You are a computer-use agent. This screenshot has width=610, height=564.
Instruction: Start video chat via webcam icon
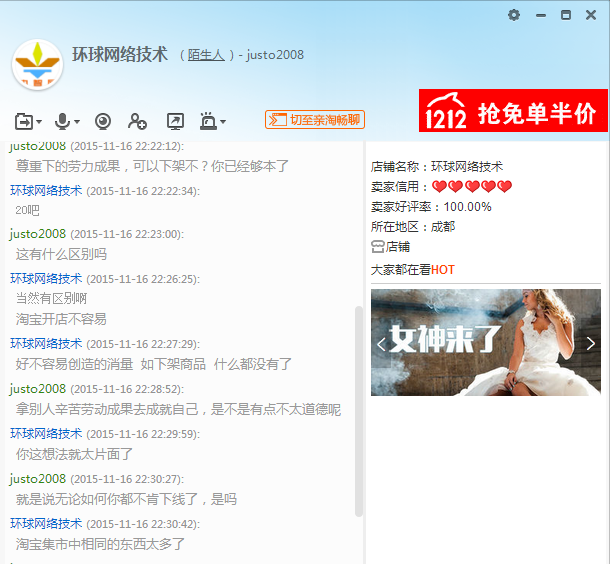pos(103,121)
